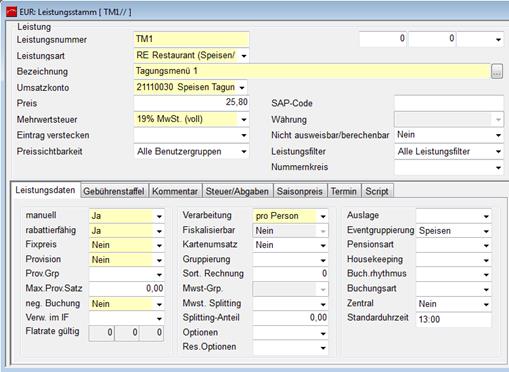Image resolution: width=509 pixels, height=372 pixels.
Task: Open the neg. Buchung dropdown
Action: pos(159,304)
